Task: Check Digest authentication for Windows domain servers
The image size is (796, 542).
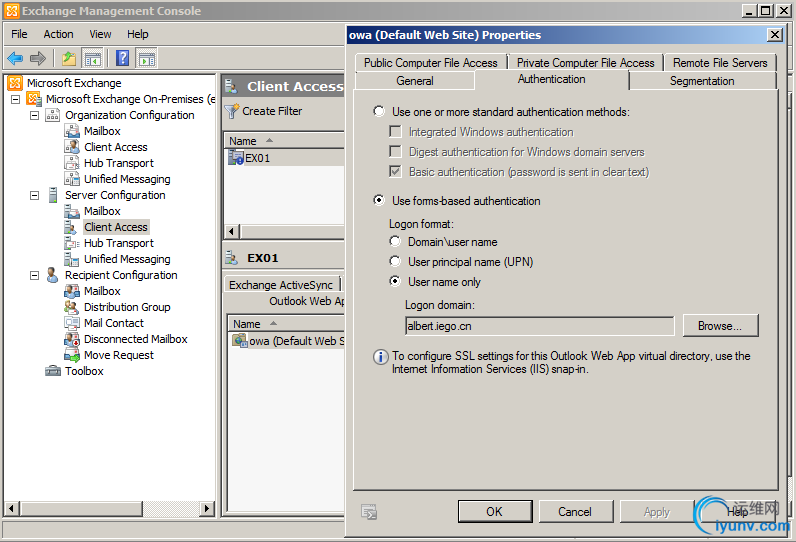Action: [x=395, y=151]
